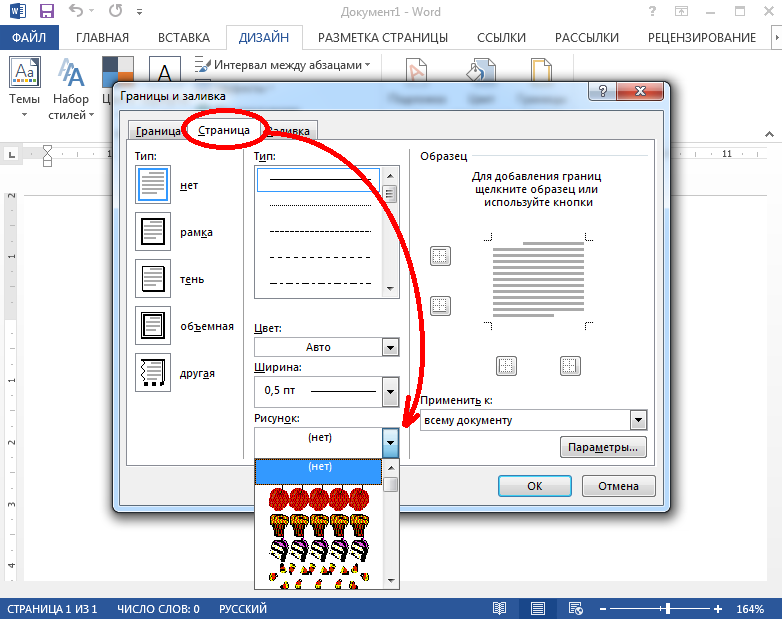
Task: Open the ФАЙЛ tab
Action: coord(29,37)
